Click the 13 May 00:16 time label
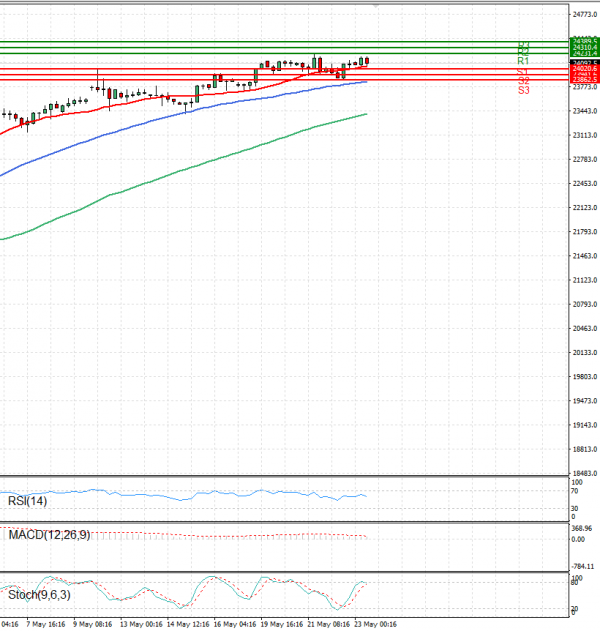Screen dimensions: 600x631 click(x=141, y=625)
